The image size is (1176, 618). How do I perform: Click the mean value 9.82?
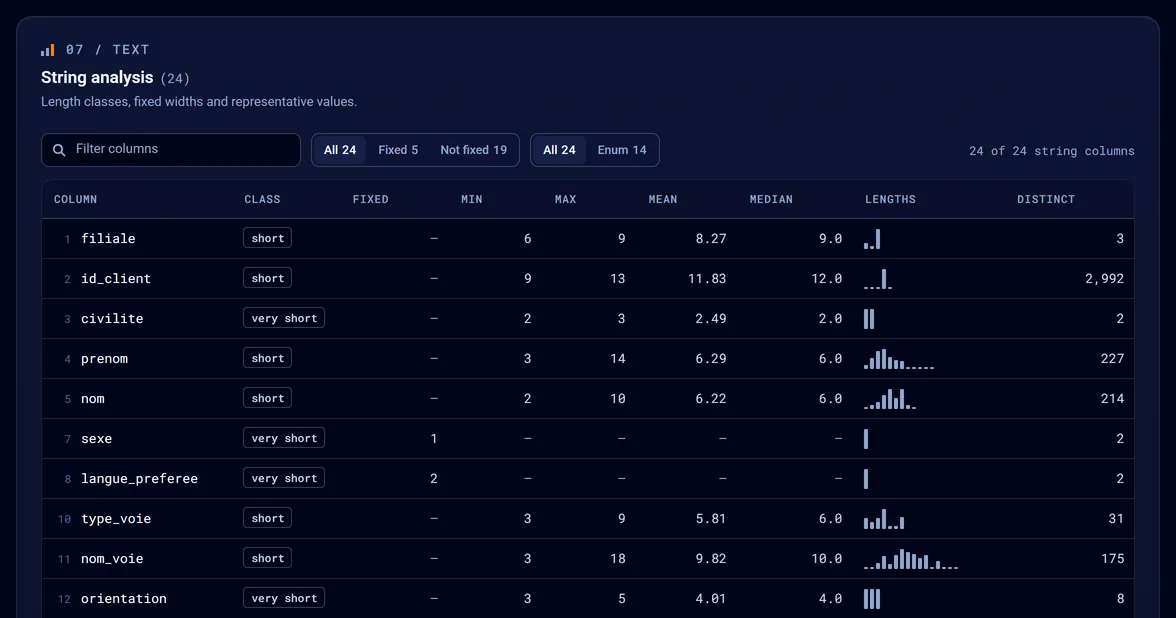click(x=711, y=559)
